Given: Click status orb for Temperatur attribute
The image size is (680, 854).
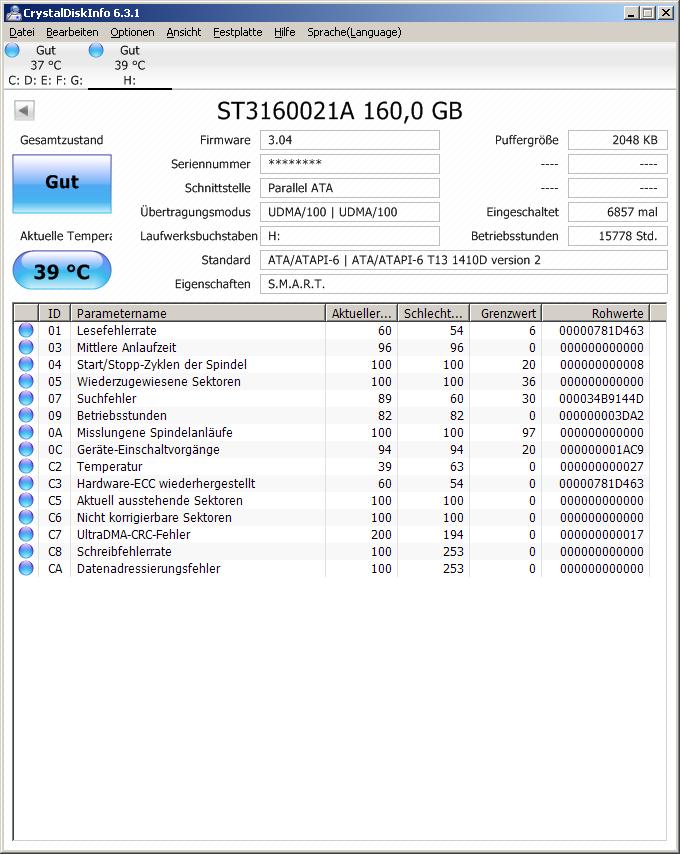Looking at the screenshot, I should [x=26, y=466].
